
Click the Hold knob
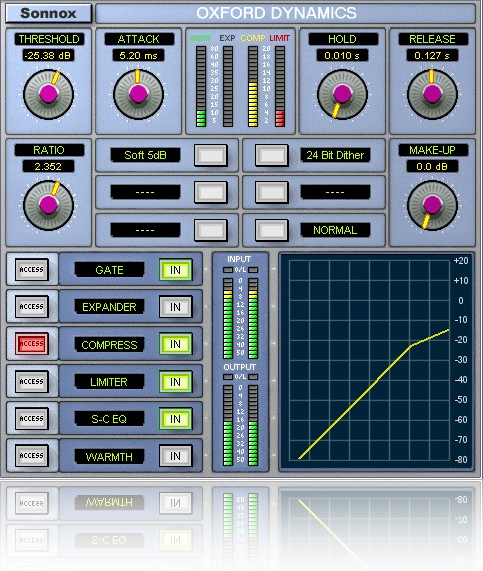pyautogui.click(x=342, y=94)
